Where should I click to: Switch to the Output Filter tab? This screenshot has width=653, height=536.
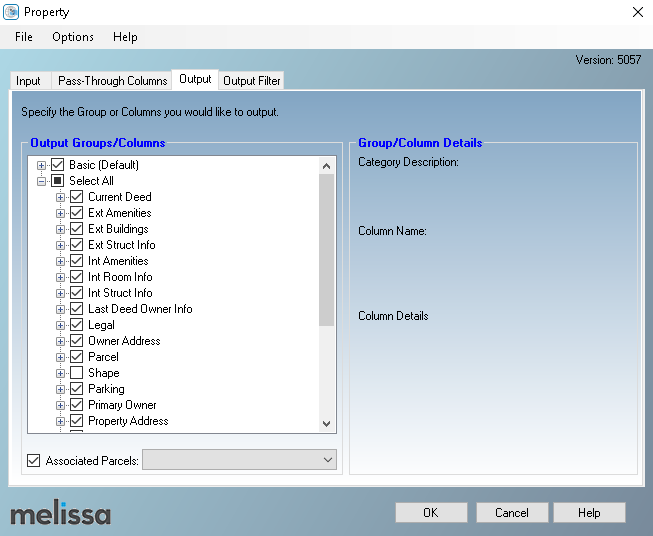tap(252, 81)
